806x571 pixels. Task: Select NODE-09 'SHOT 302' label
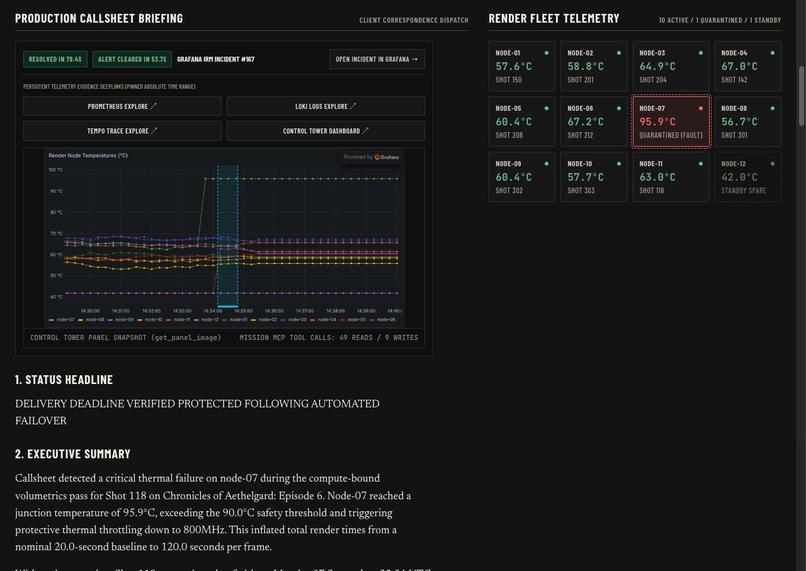coord(509,191)
